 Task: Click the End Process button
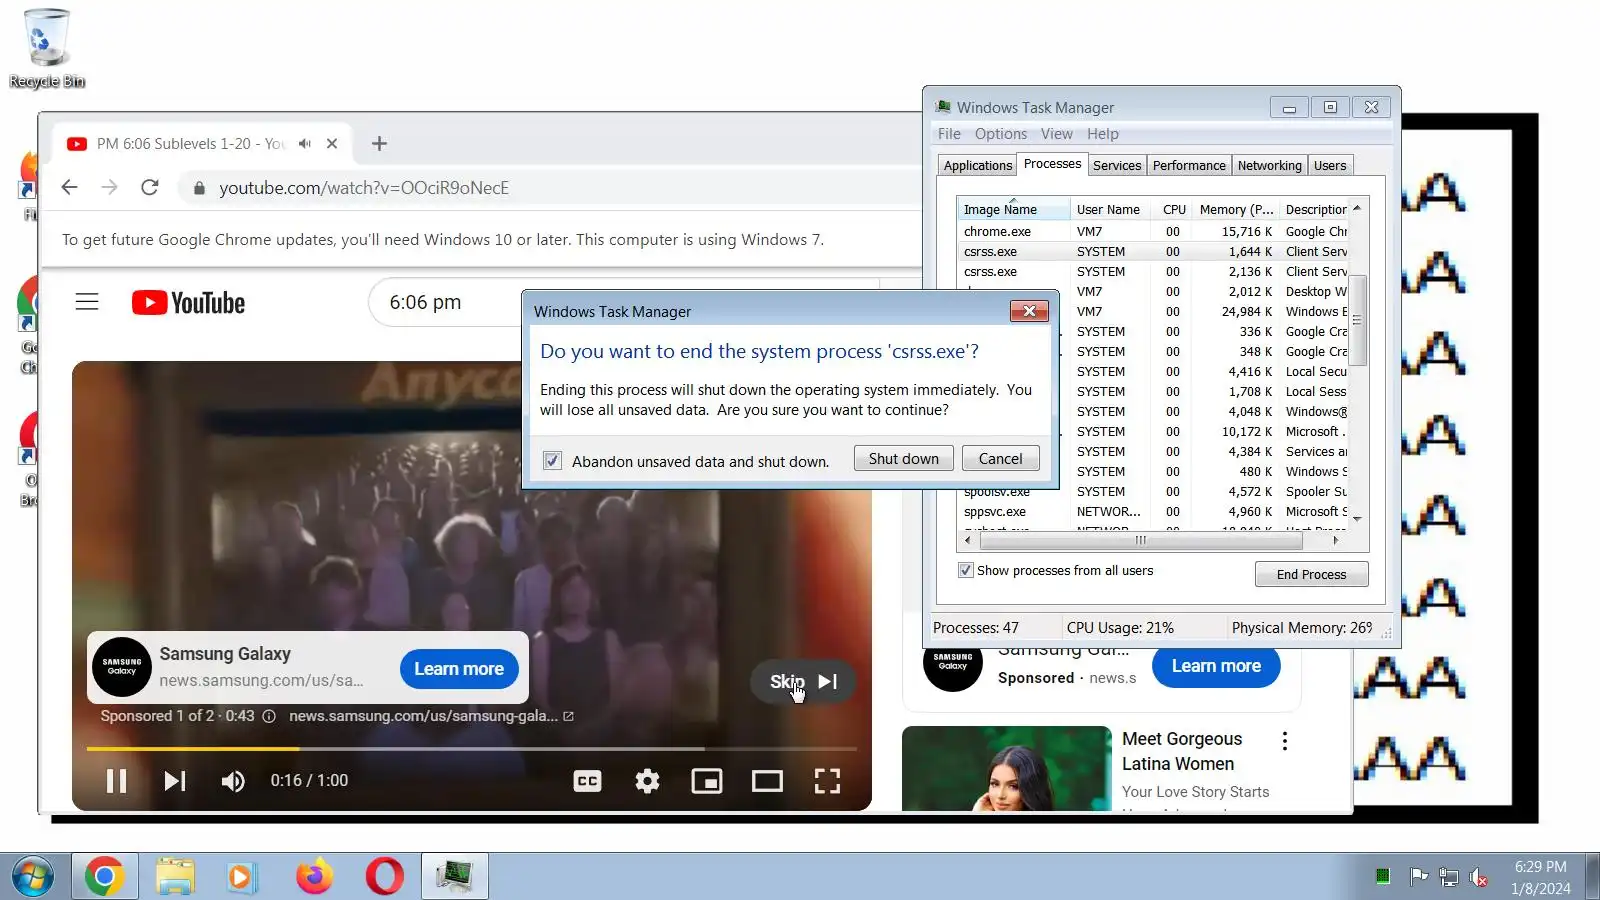(1311, 575)
